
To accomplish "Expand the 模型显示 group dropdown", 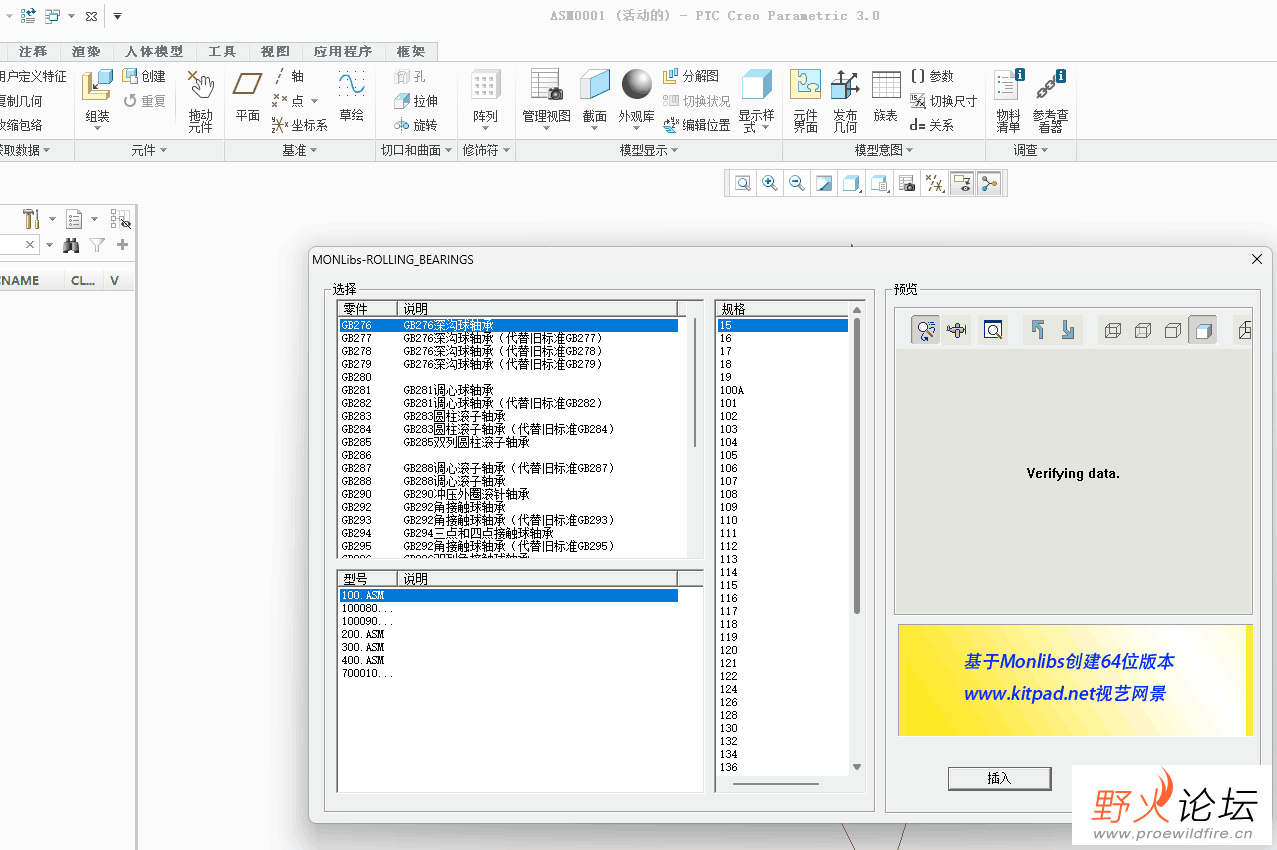I will click(648, 150).
